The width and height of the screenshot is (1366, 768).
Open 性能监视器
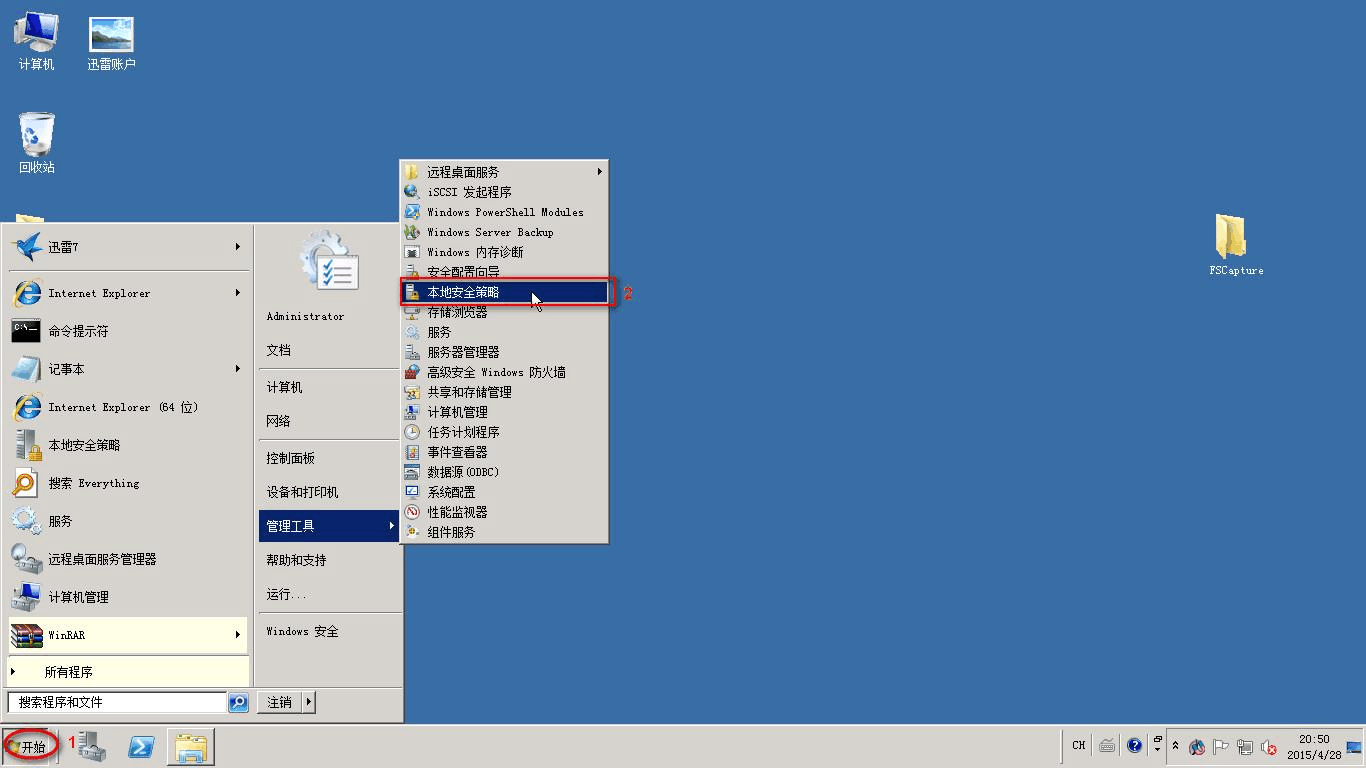pyautogui.click(x=504, y=512)
